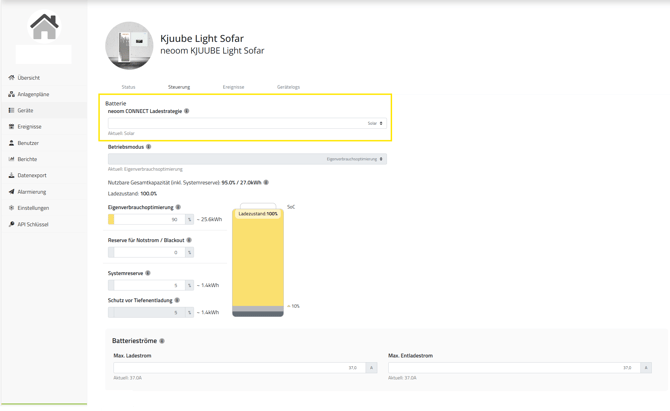This screenshot has height=411, width=670.
Task: Click info icon next to Nutzbare Gesamtkapazität
Action: click(266, 182)
